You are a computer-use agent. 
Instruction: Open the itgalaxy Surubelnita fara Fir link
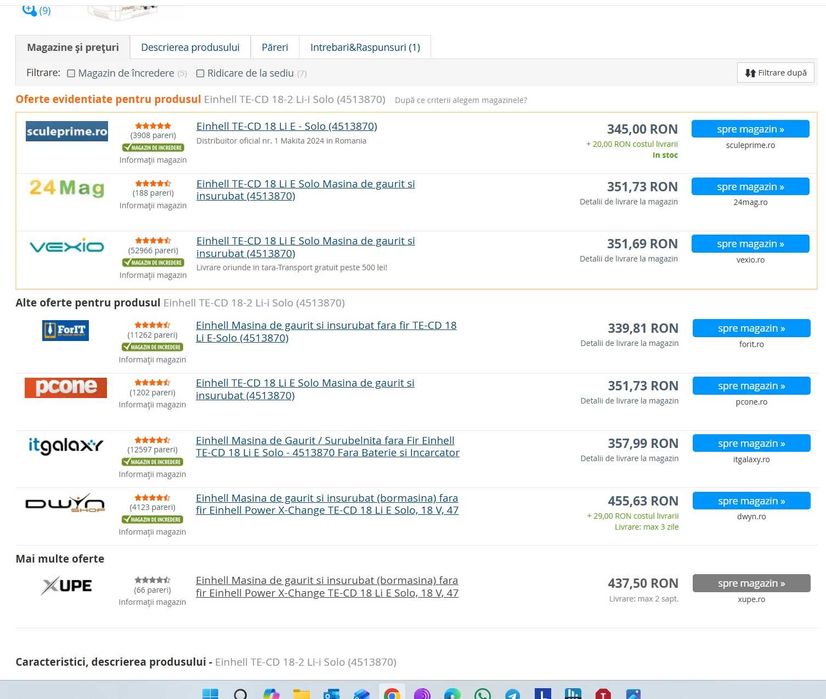(328, 446)
